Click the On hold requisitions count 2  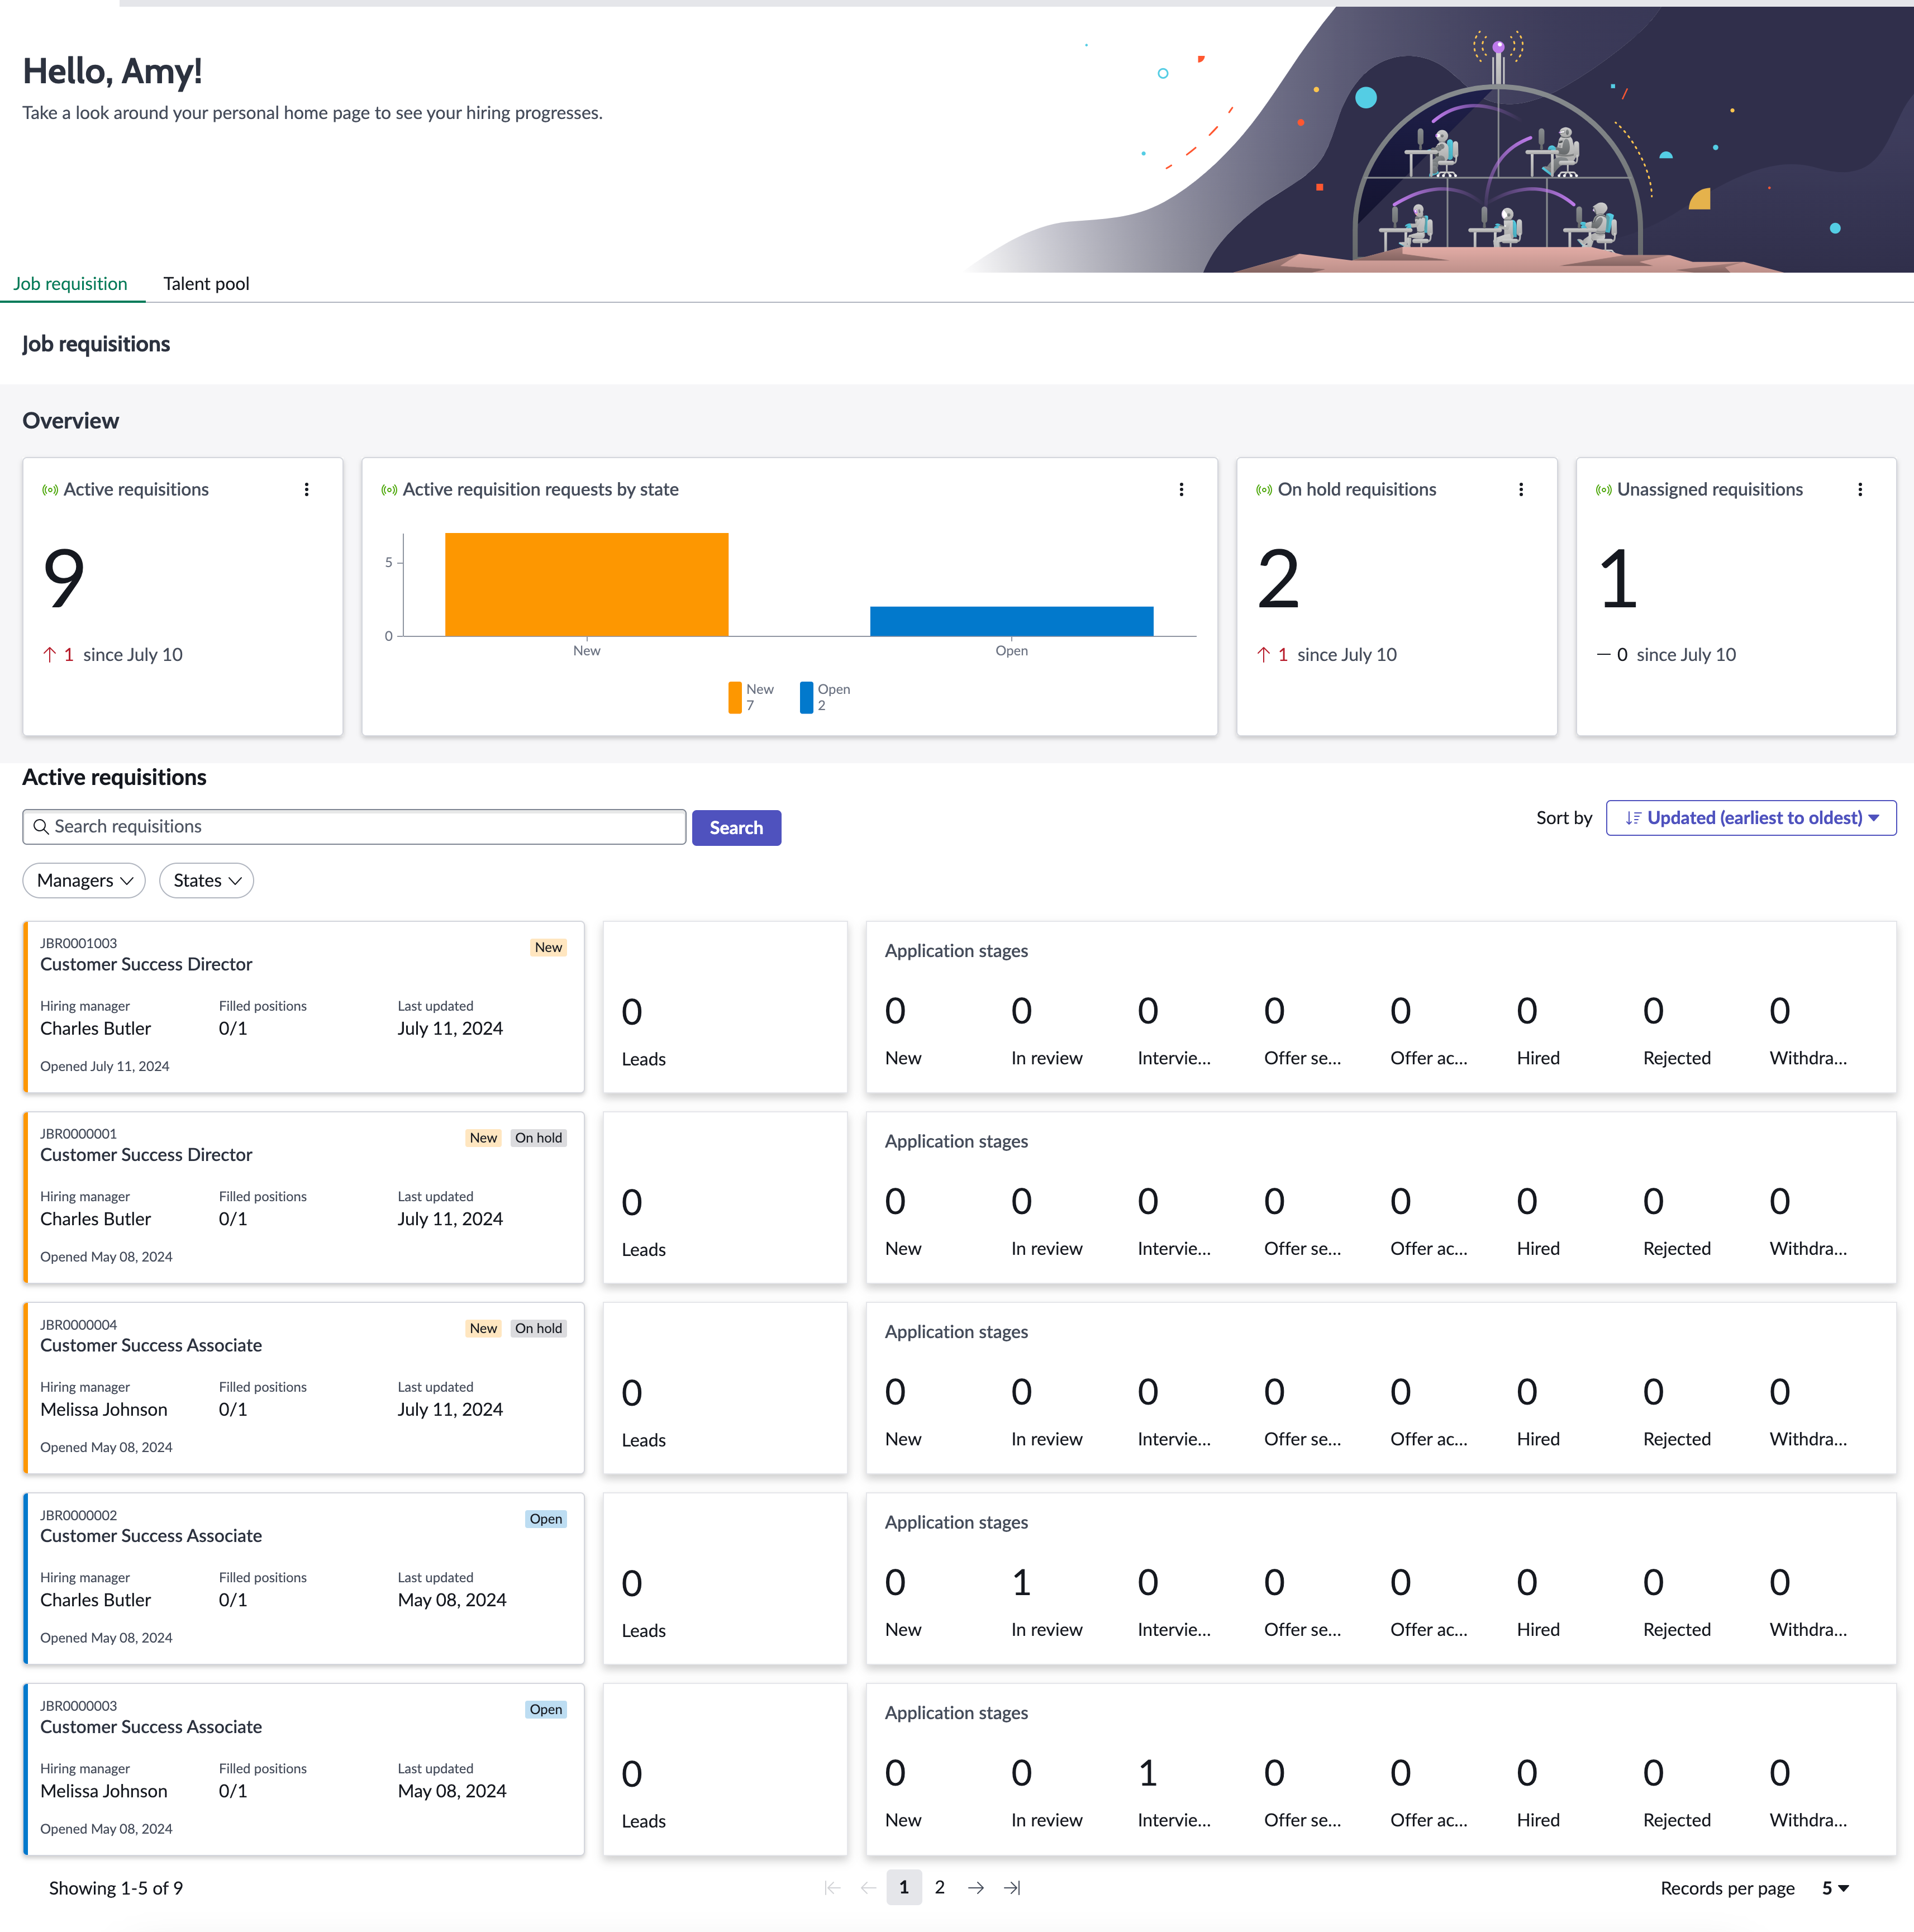(1278, 579)
